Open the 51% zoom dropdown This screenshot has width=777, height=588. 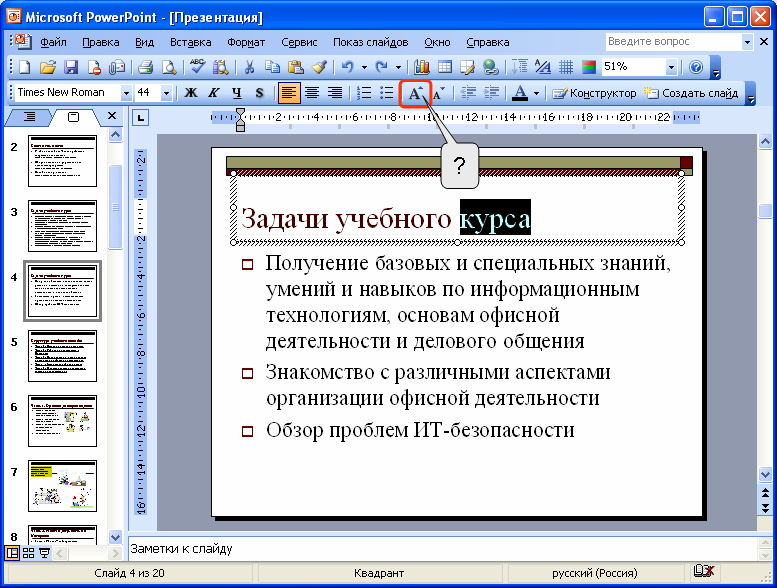[x=671, y=67]
